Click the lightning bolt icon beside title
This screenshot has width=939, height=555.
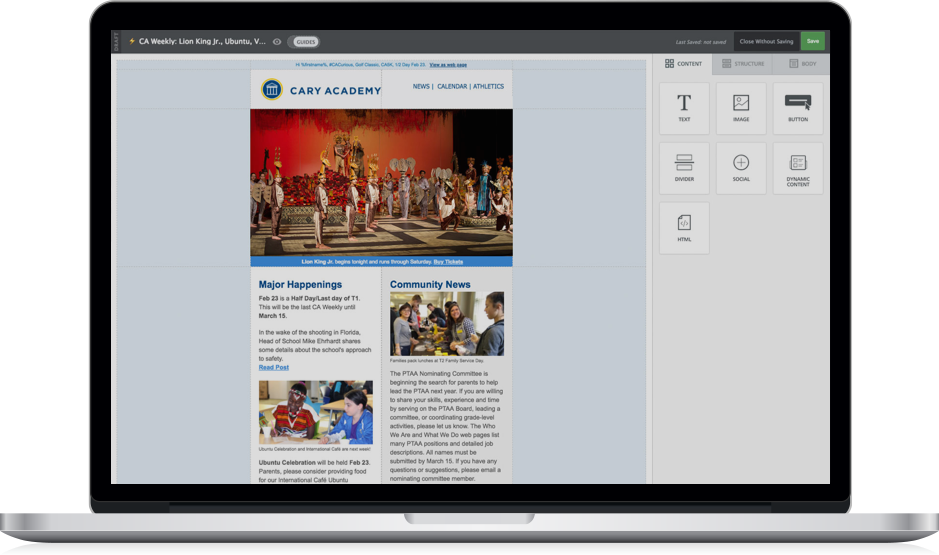[x=132, y=41]
